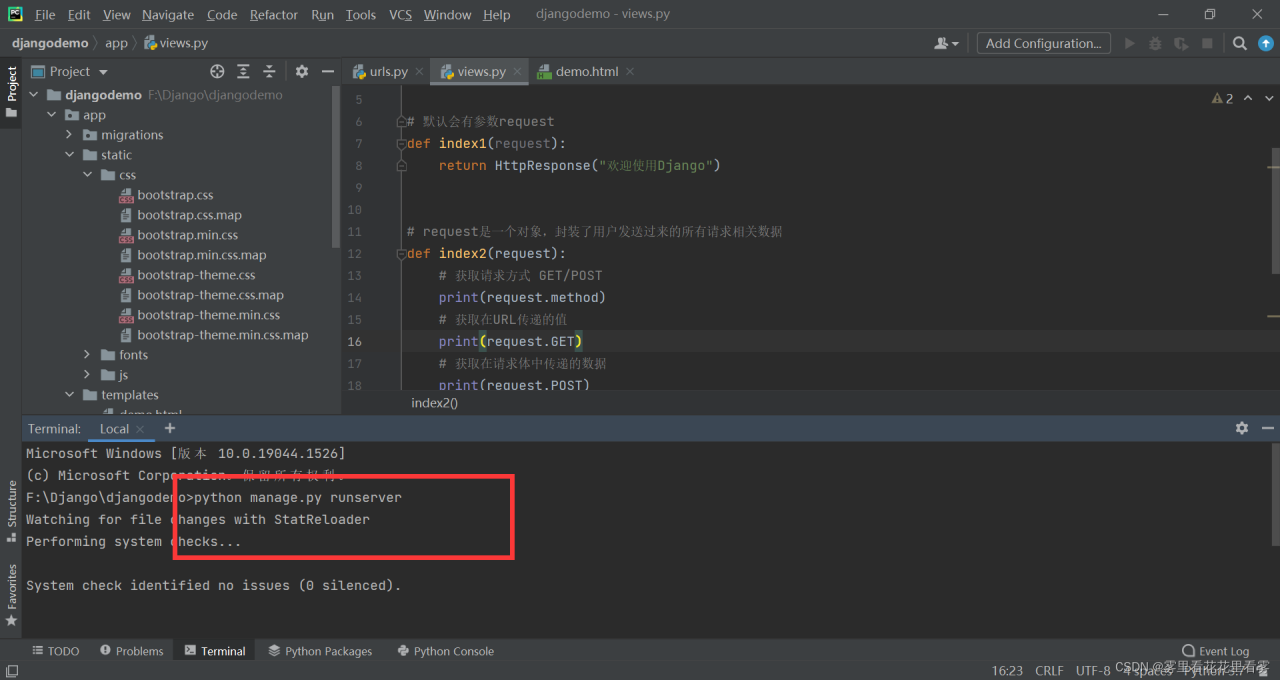The width and height of the screenshot is (1280, 680).
Task: Toggle the Python Console tool window
Action: click(x=445, y=651)
